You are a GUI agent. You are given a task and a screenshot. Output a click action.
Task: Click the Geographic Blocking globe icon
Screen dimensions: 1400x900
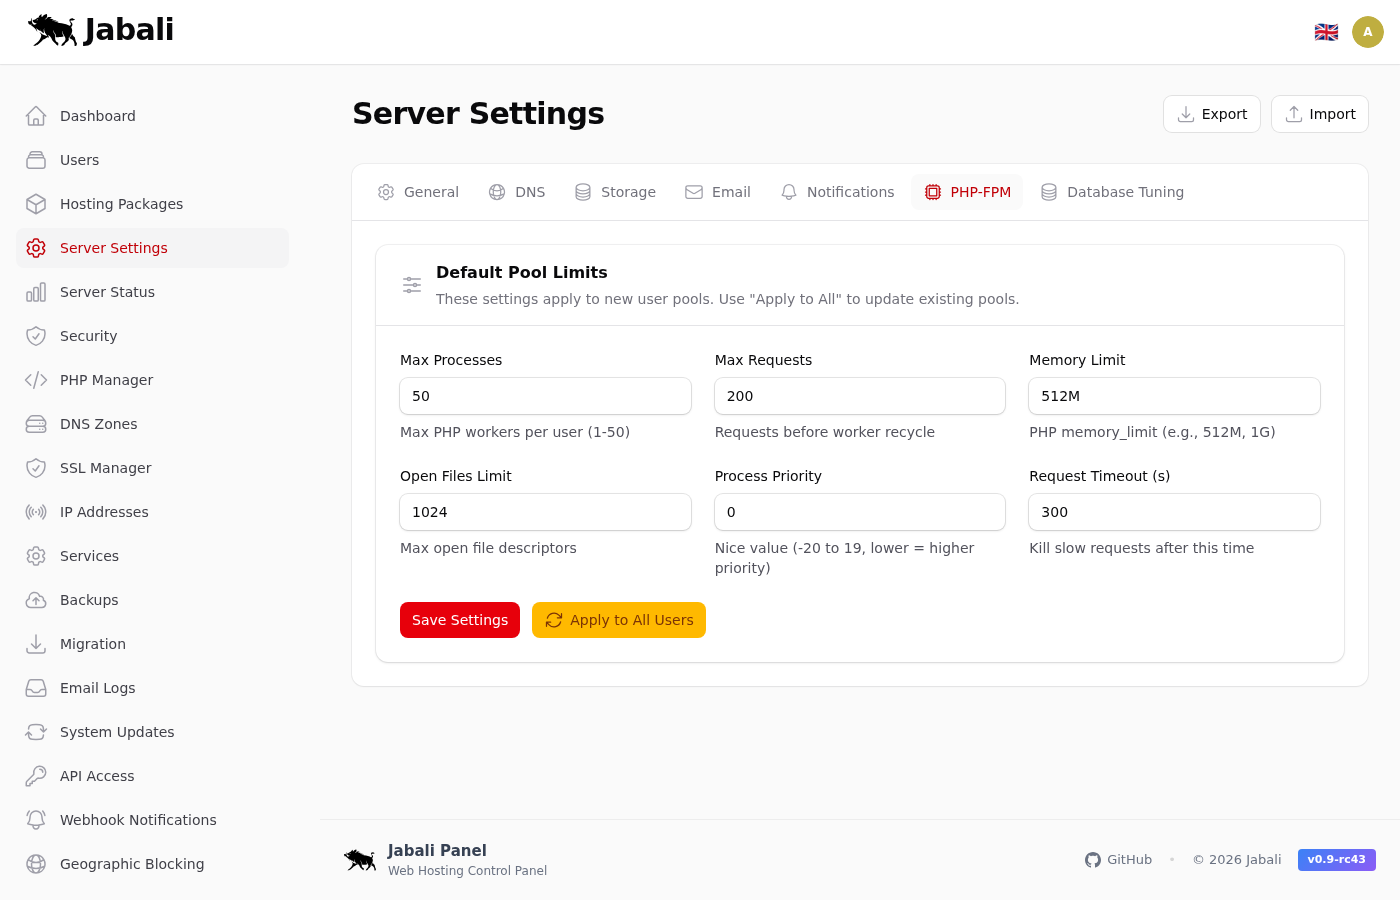[x=36, y=864]
